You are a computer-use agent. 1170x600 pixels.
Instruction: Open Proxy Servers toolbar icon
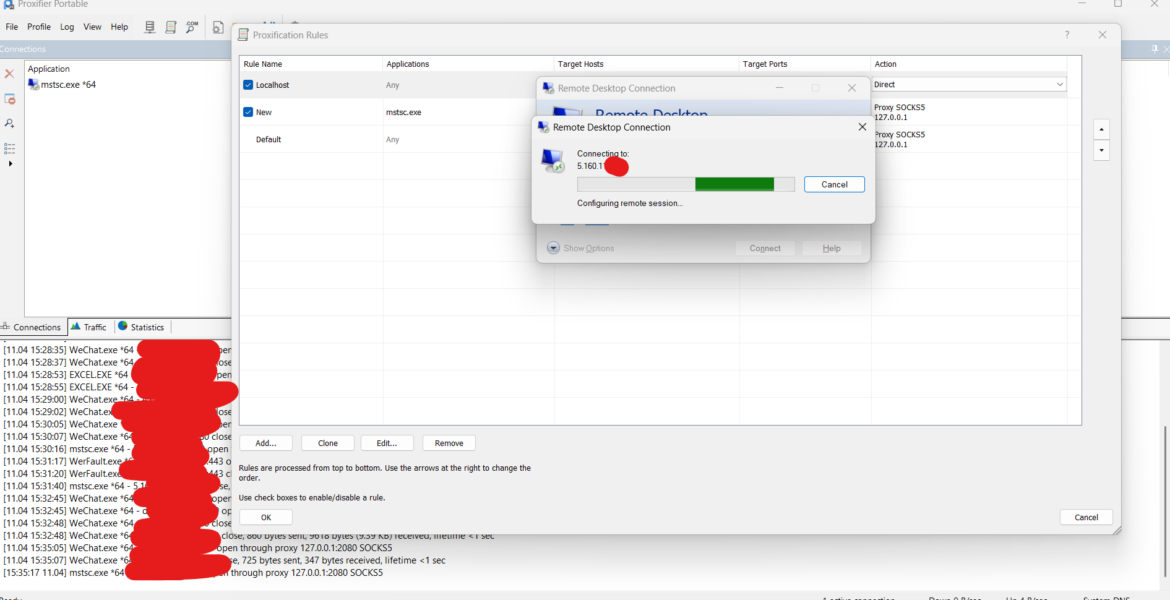[x=150, y=27]
